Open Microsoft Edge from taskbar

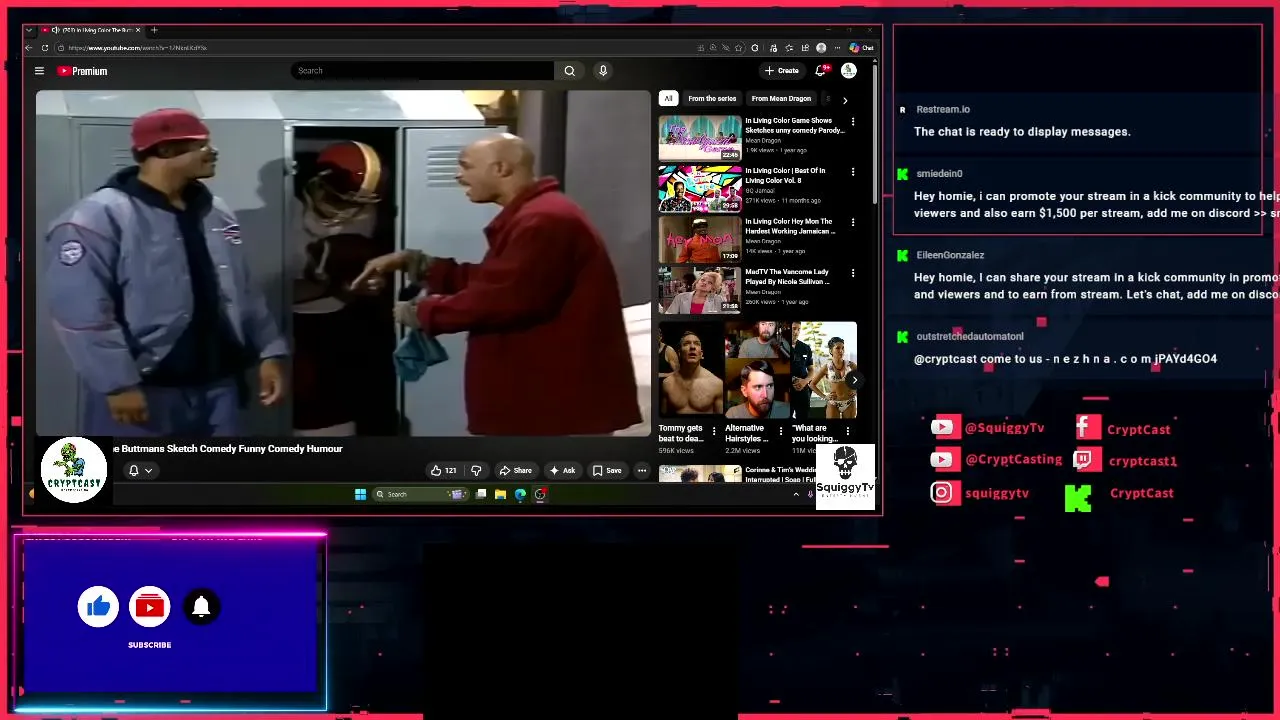(520, 494)
